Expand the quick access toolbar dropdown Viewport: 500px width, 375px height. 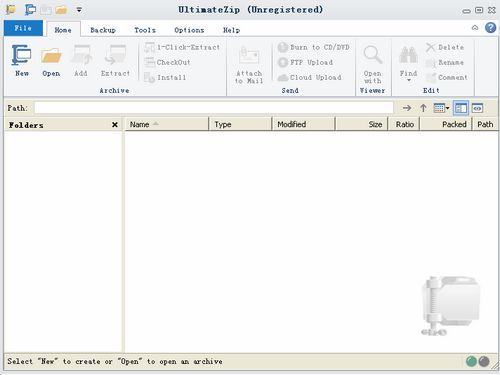pos(79,10)
